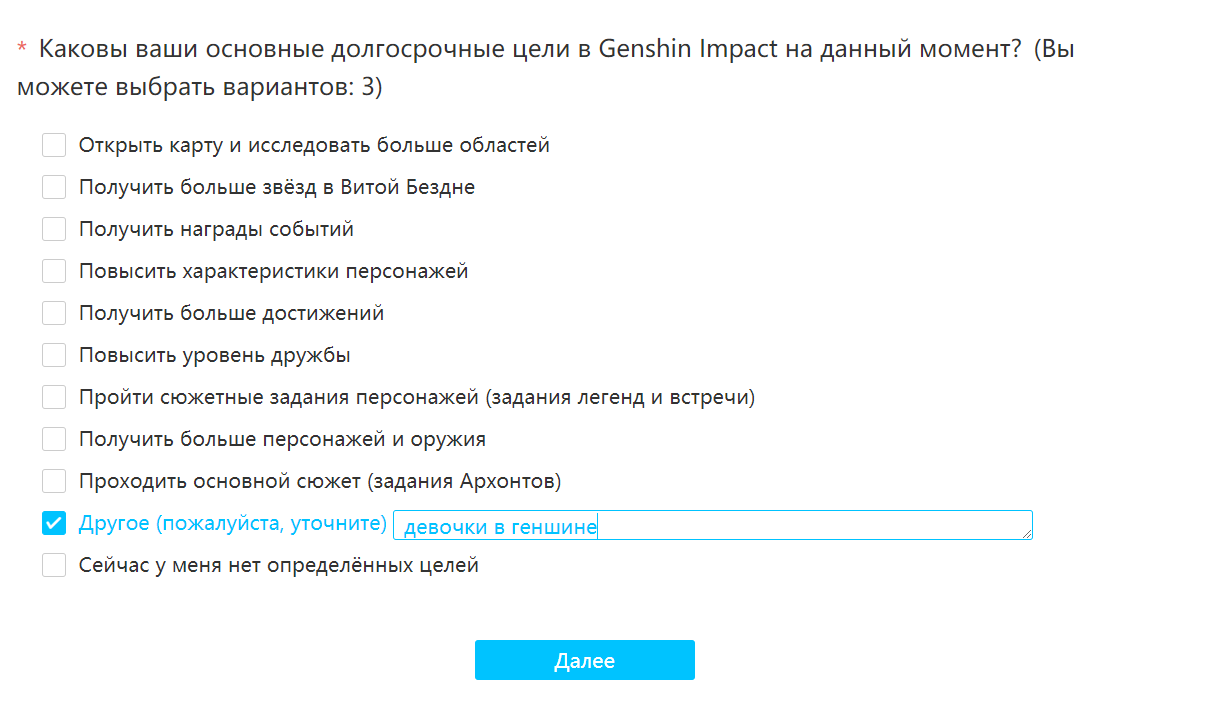This screenshot has height=713, width=1219.
Task: Tick 'Сейчас у меня нет определённых целей' checkbox
Action: click(54, 566)
